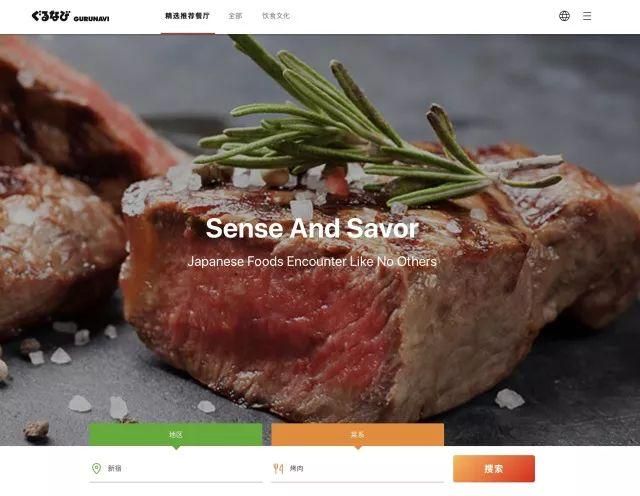Click the ぐるなび Japanese logo

[x=51, y=16]
